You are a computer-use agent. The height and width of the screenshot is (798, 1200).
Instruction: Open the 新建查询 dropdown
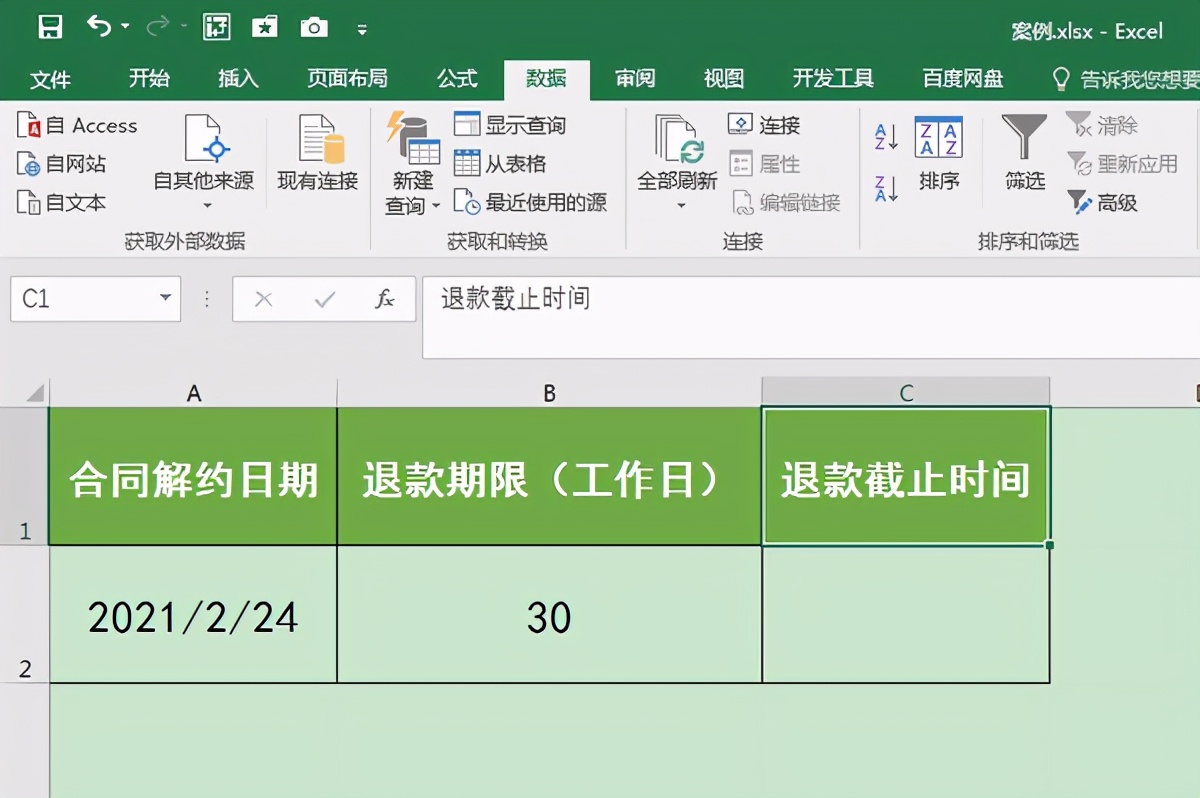tap(413, 164)
